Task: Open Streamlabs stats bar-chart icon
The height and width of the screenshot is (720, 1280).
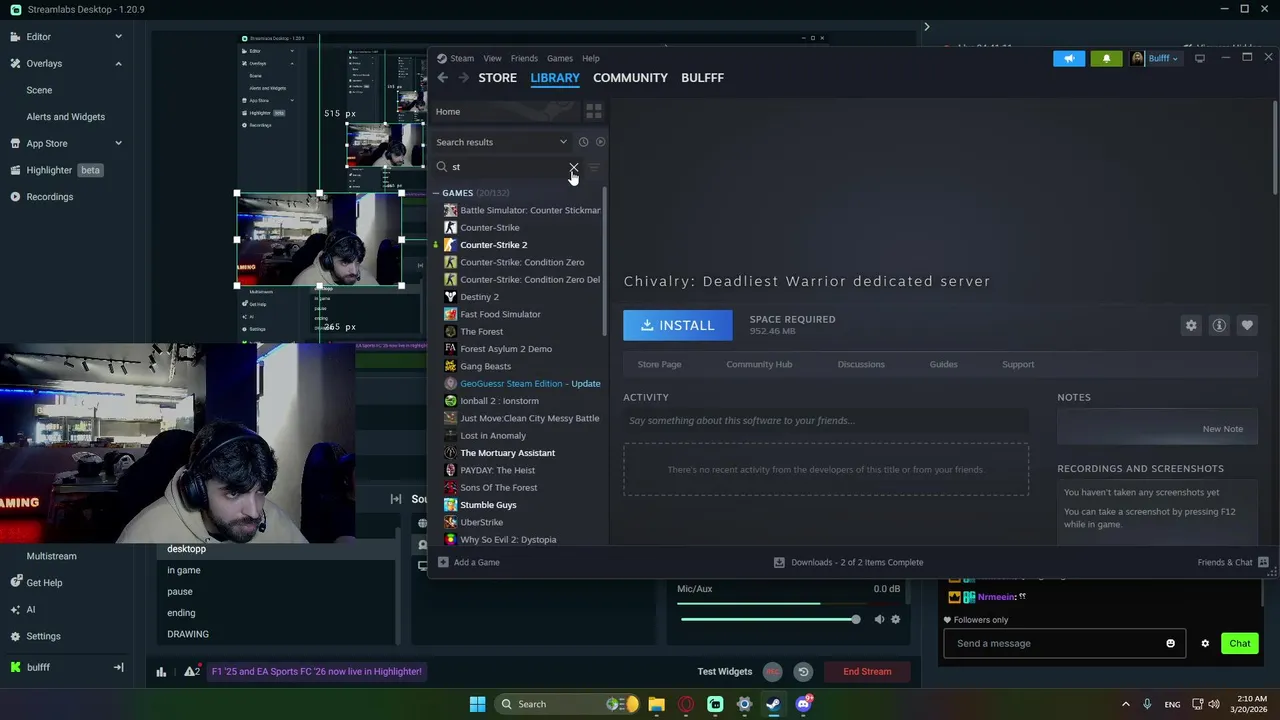Action: click(x=161, y=672)
